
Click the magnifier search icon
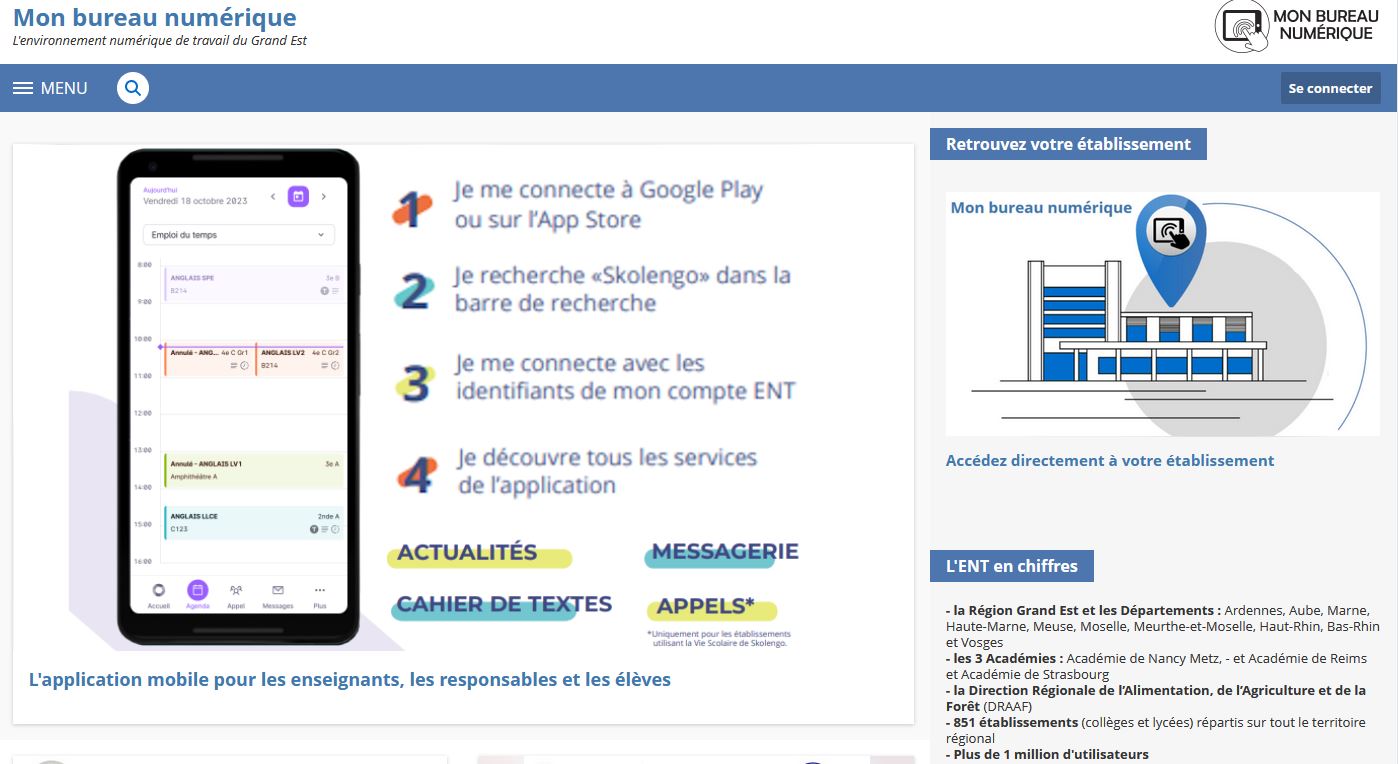coord(133,88)
